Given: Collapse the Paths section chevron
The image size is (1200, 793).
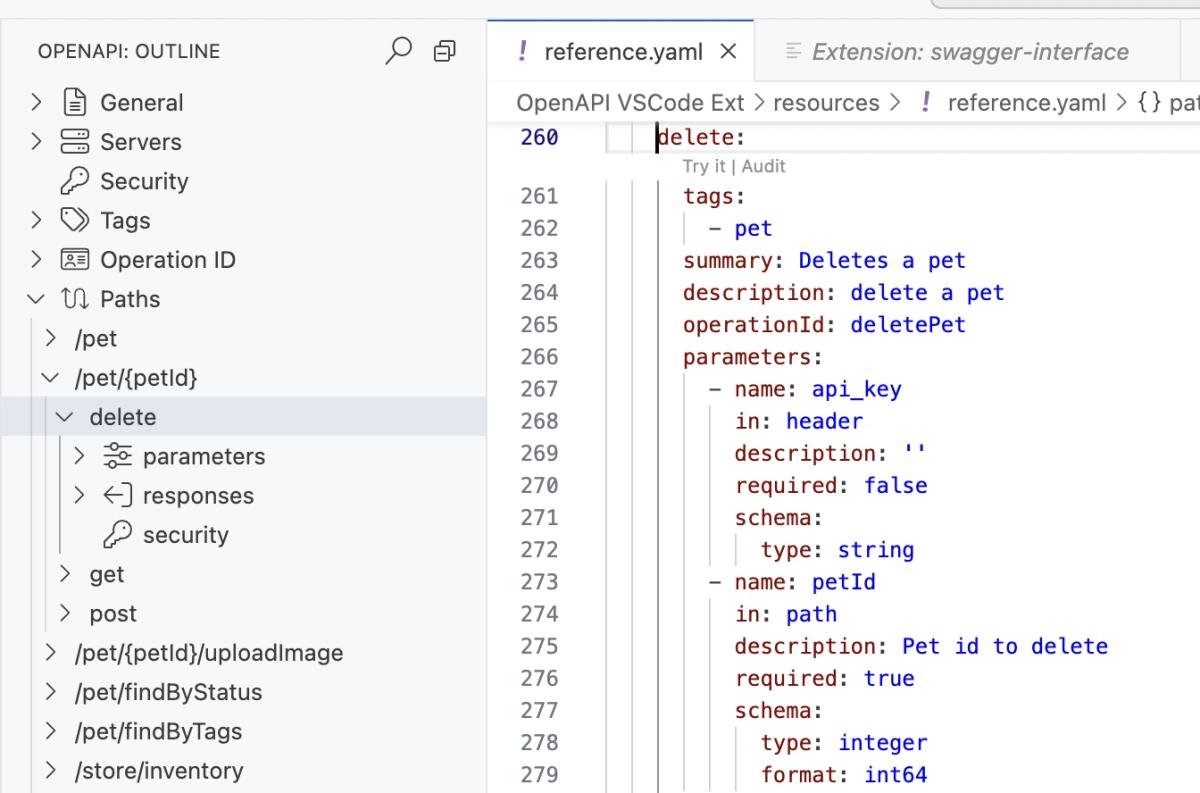Looking at the screenshot, I should (37, 299).
